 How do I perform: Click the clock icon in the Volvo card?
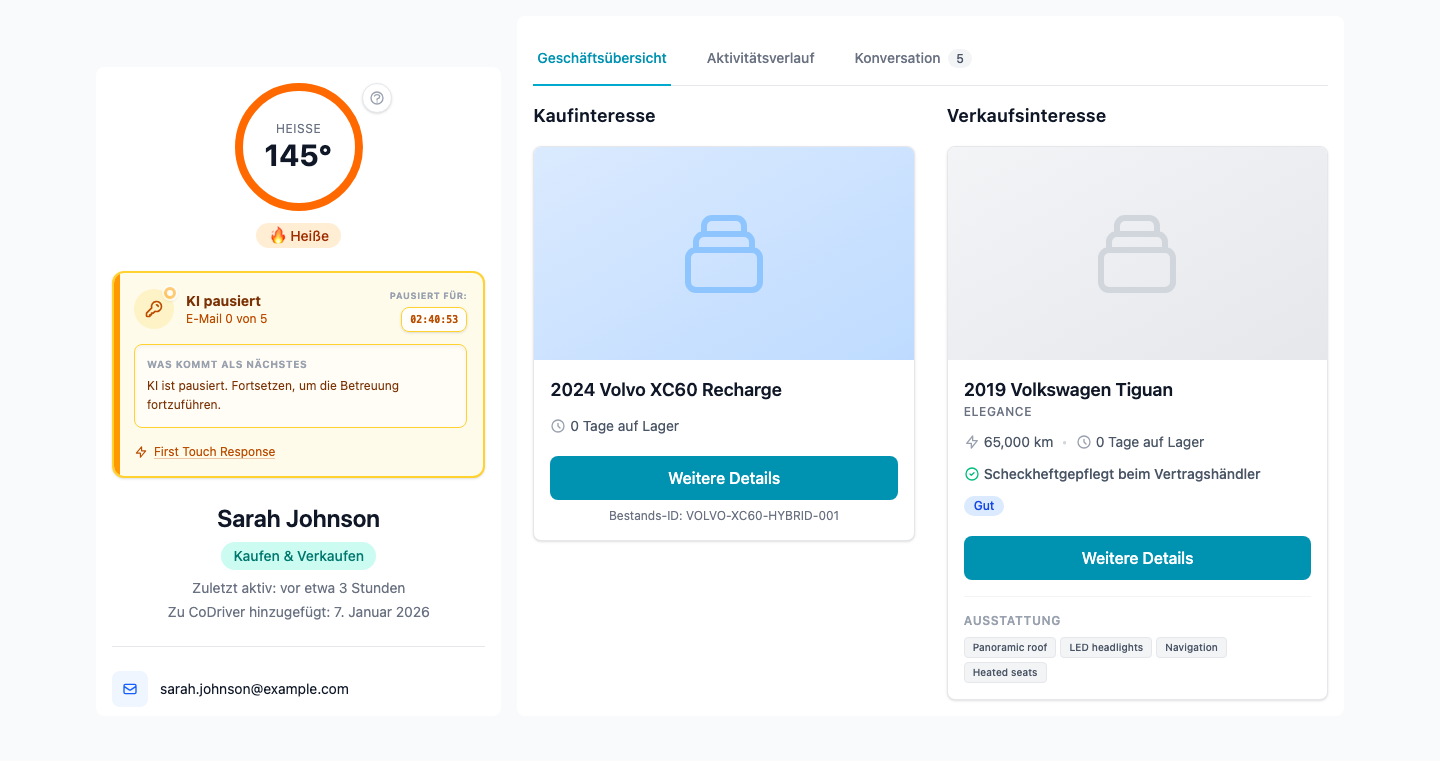[x=558, y=426]
